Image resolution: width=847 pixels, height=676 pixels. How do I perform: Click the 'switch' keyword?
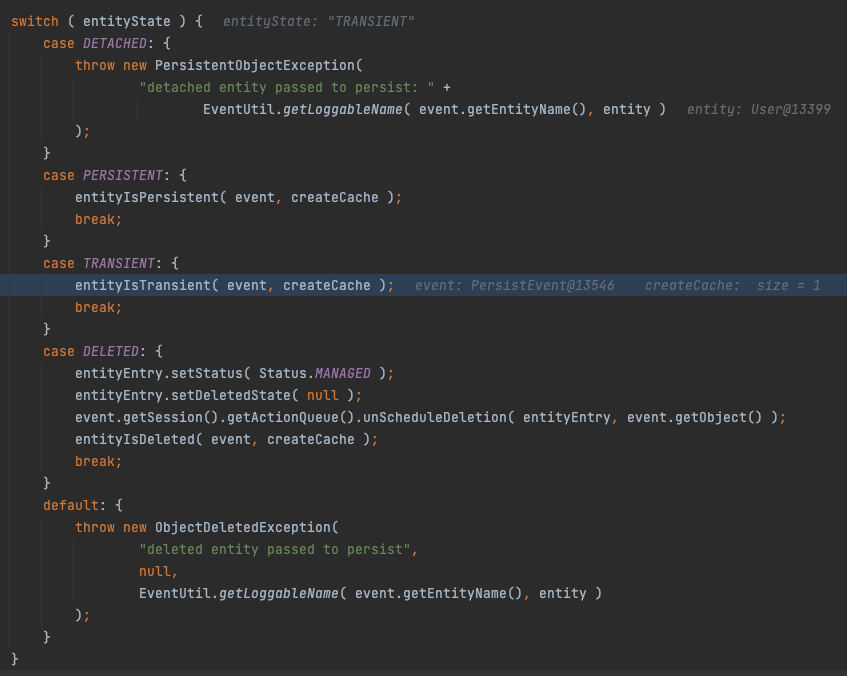point(35,22)
